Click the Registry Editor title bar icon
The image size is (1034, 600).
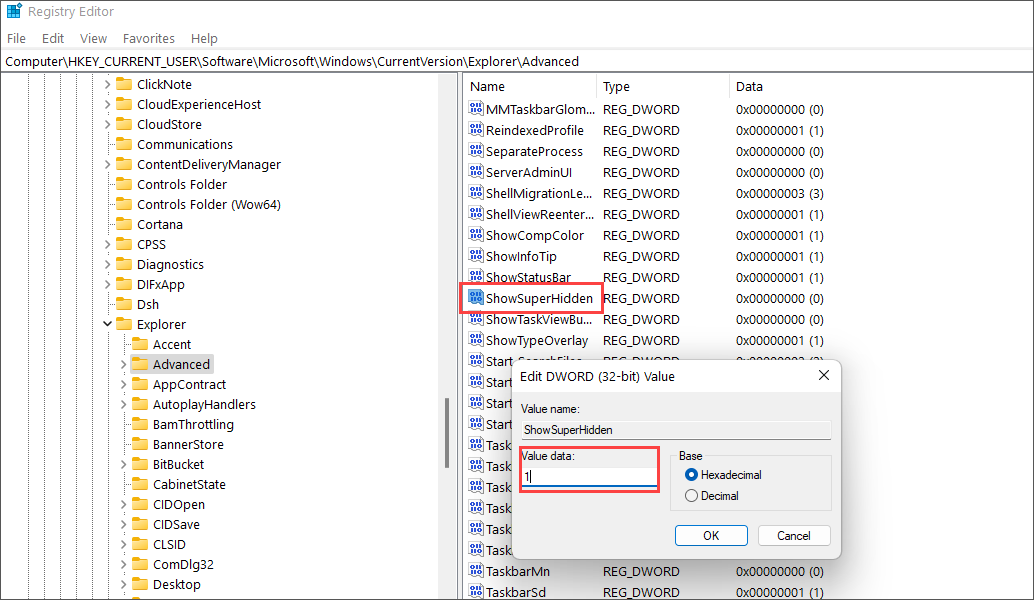11,11
